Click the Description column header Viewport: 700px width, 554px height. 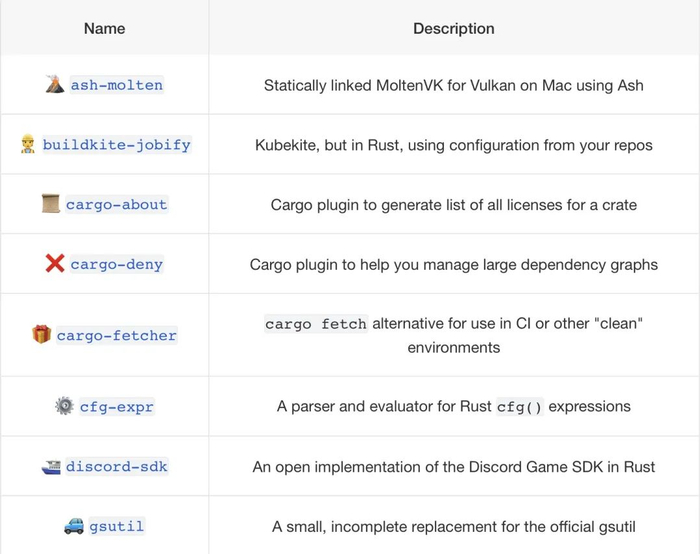click(454, 29)
